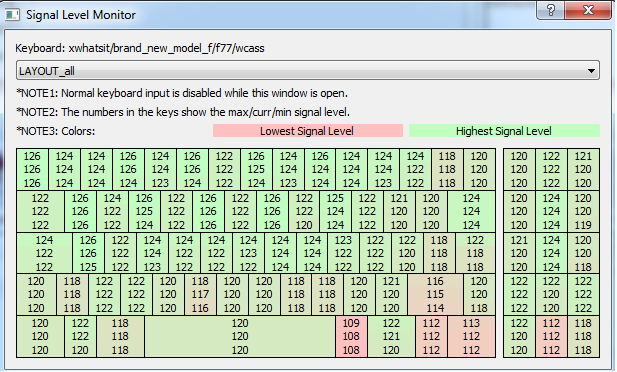Click the question mark help button

550,10
